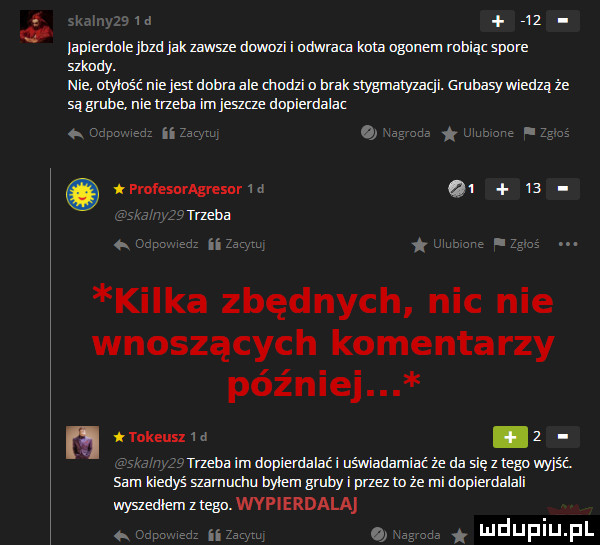Downvote ProfesorAgresor's reply with minus
Image resolution: width=600 pixels, height=545 pixels.
[x=562, y=189]
